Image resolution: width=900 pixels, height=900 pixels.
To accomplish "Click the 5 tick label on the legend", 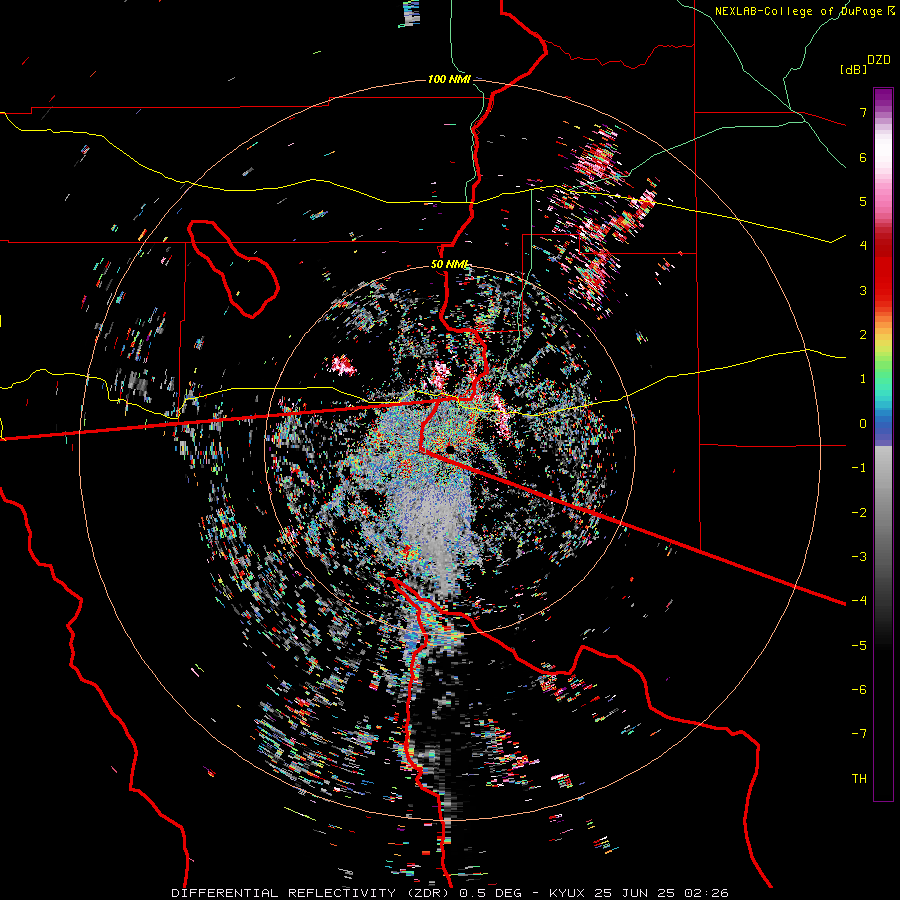I will [x=863, y=201].
